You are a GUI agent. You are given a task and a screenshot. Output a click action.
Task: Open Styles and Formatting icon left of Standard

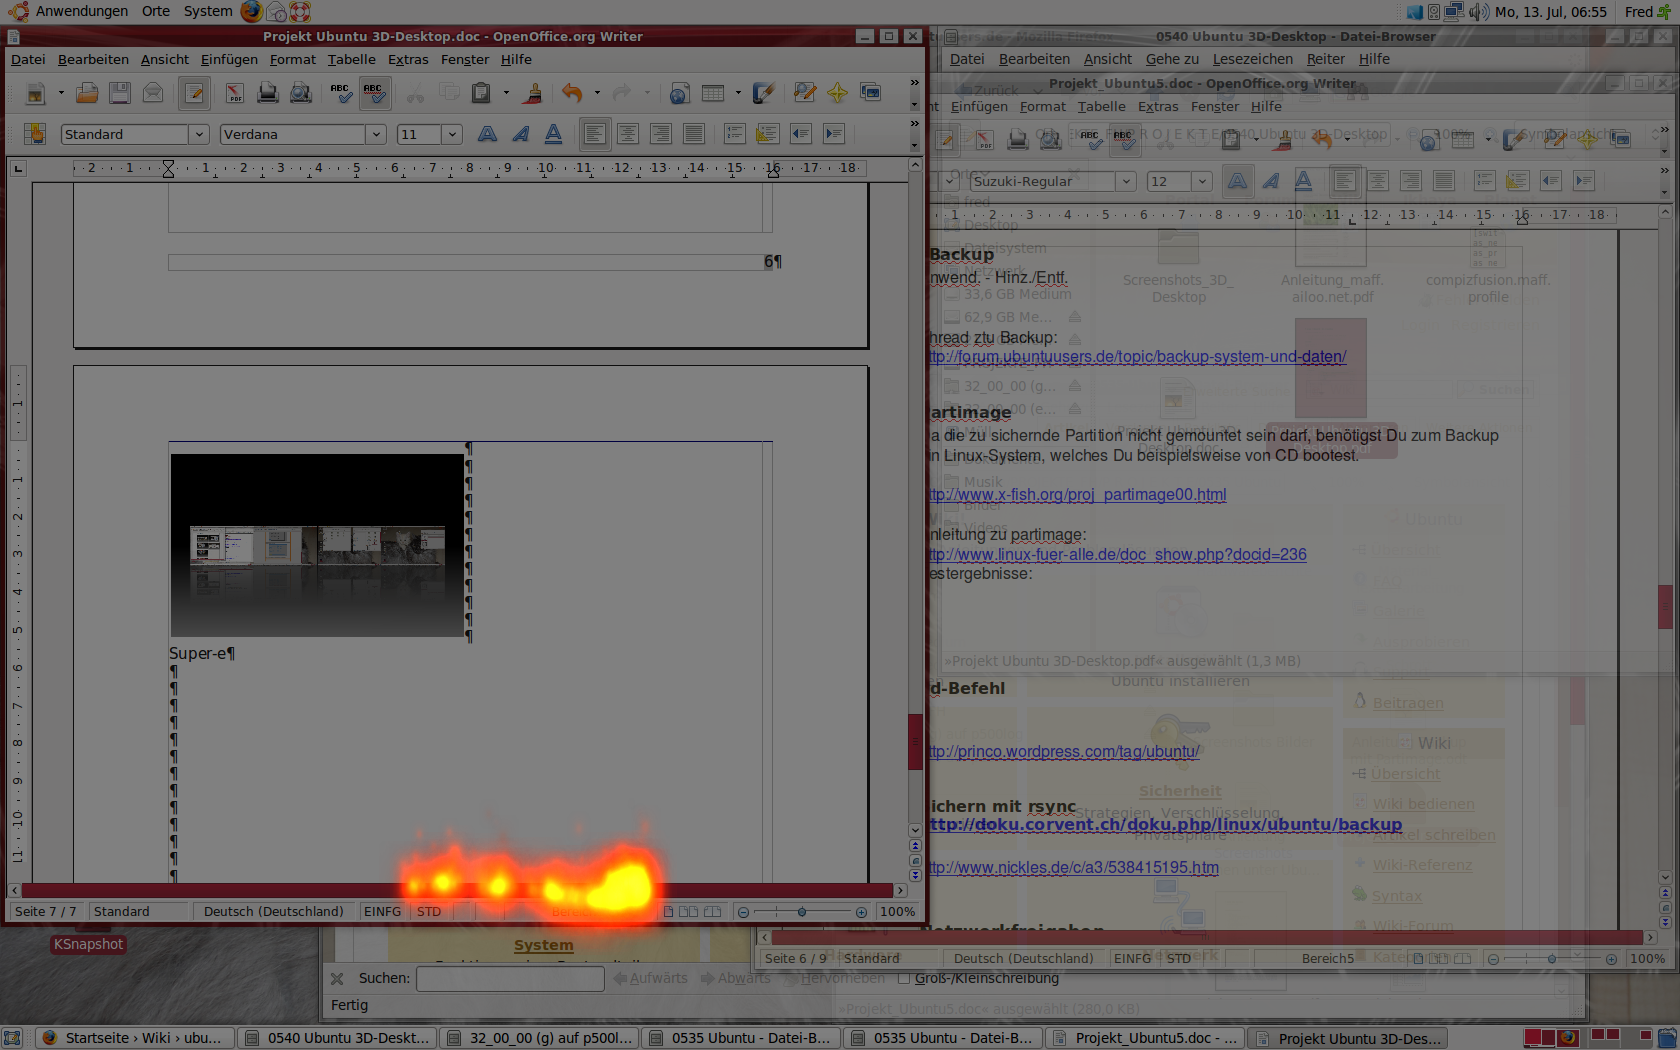(x=35, y=134)
